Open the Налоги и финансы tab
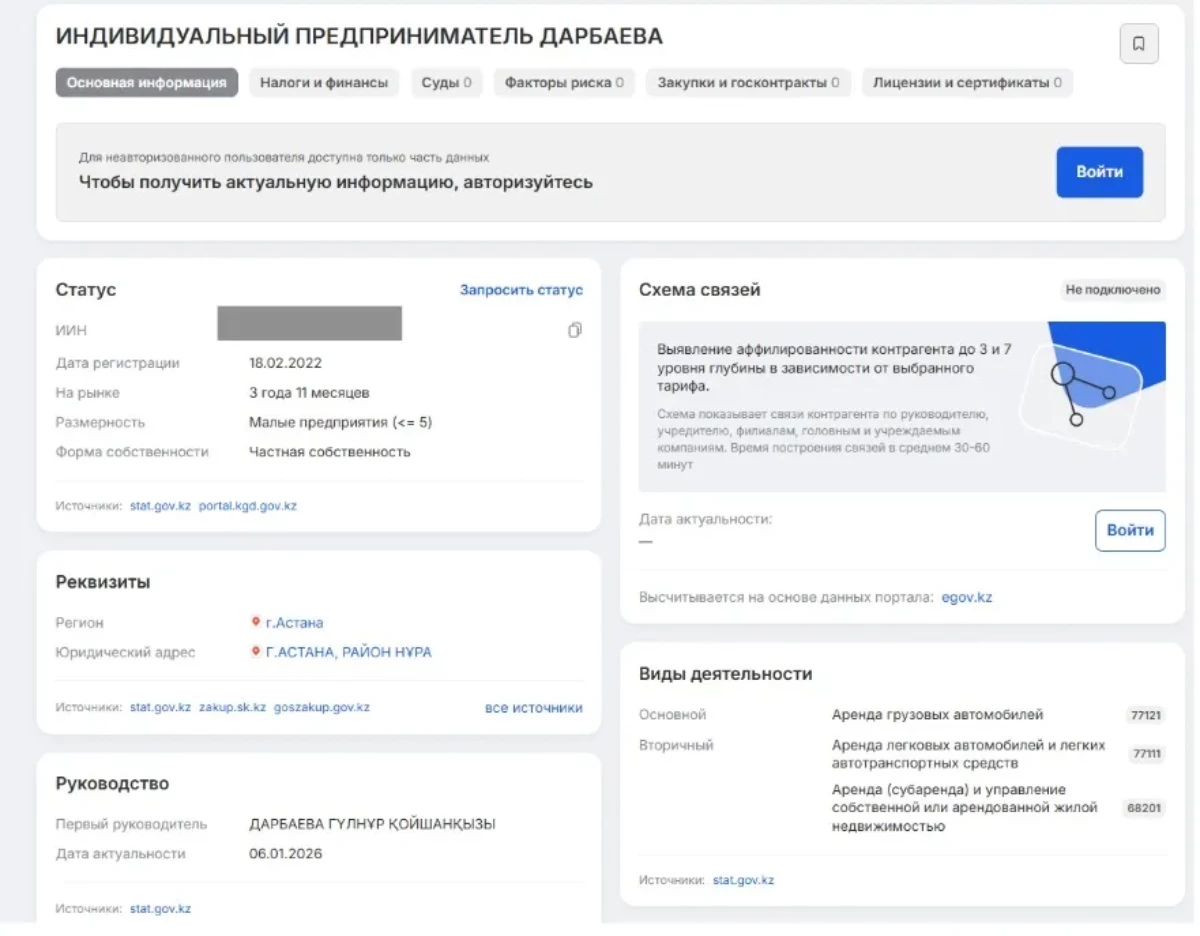Screen dimensions: 1200x936 (x=324, y=83)
